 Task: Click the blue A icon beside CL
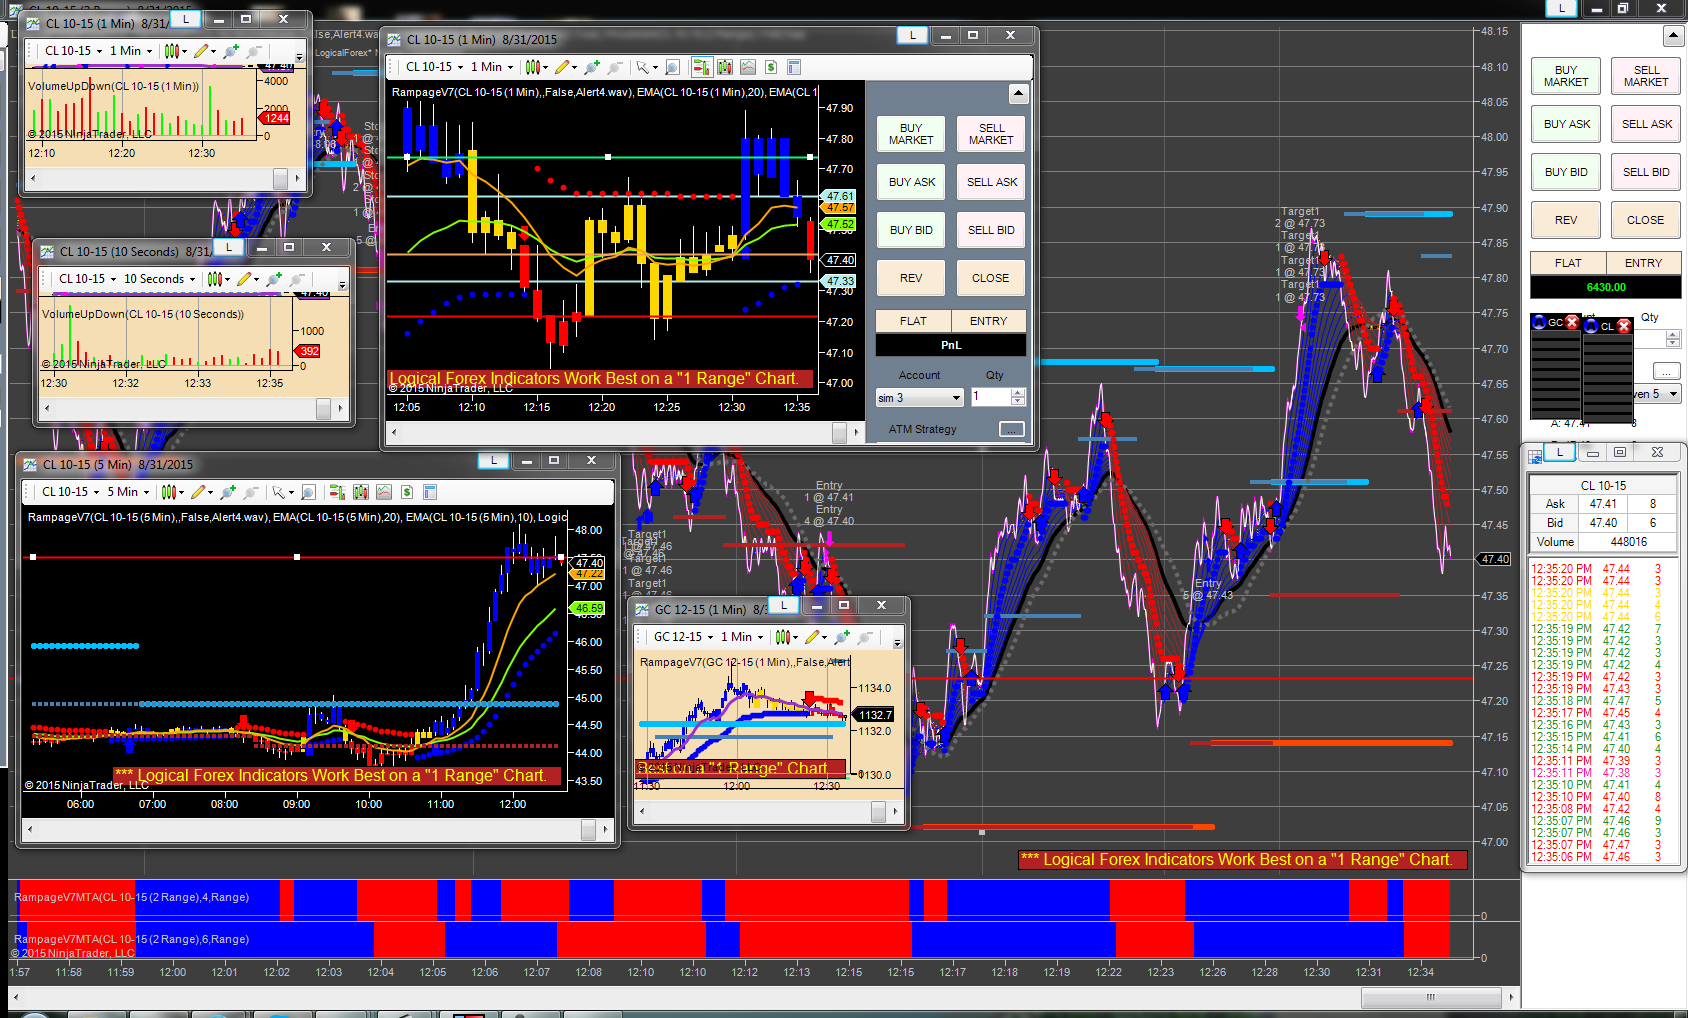[x=1591, y=326]
